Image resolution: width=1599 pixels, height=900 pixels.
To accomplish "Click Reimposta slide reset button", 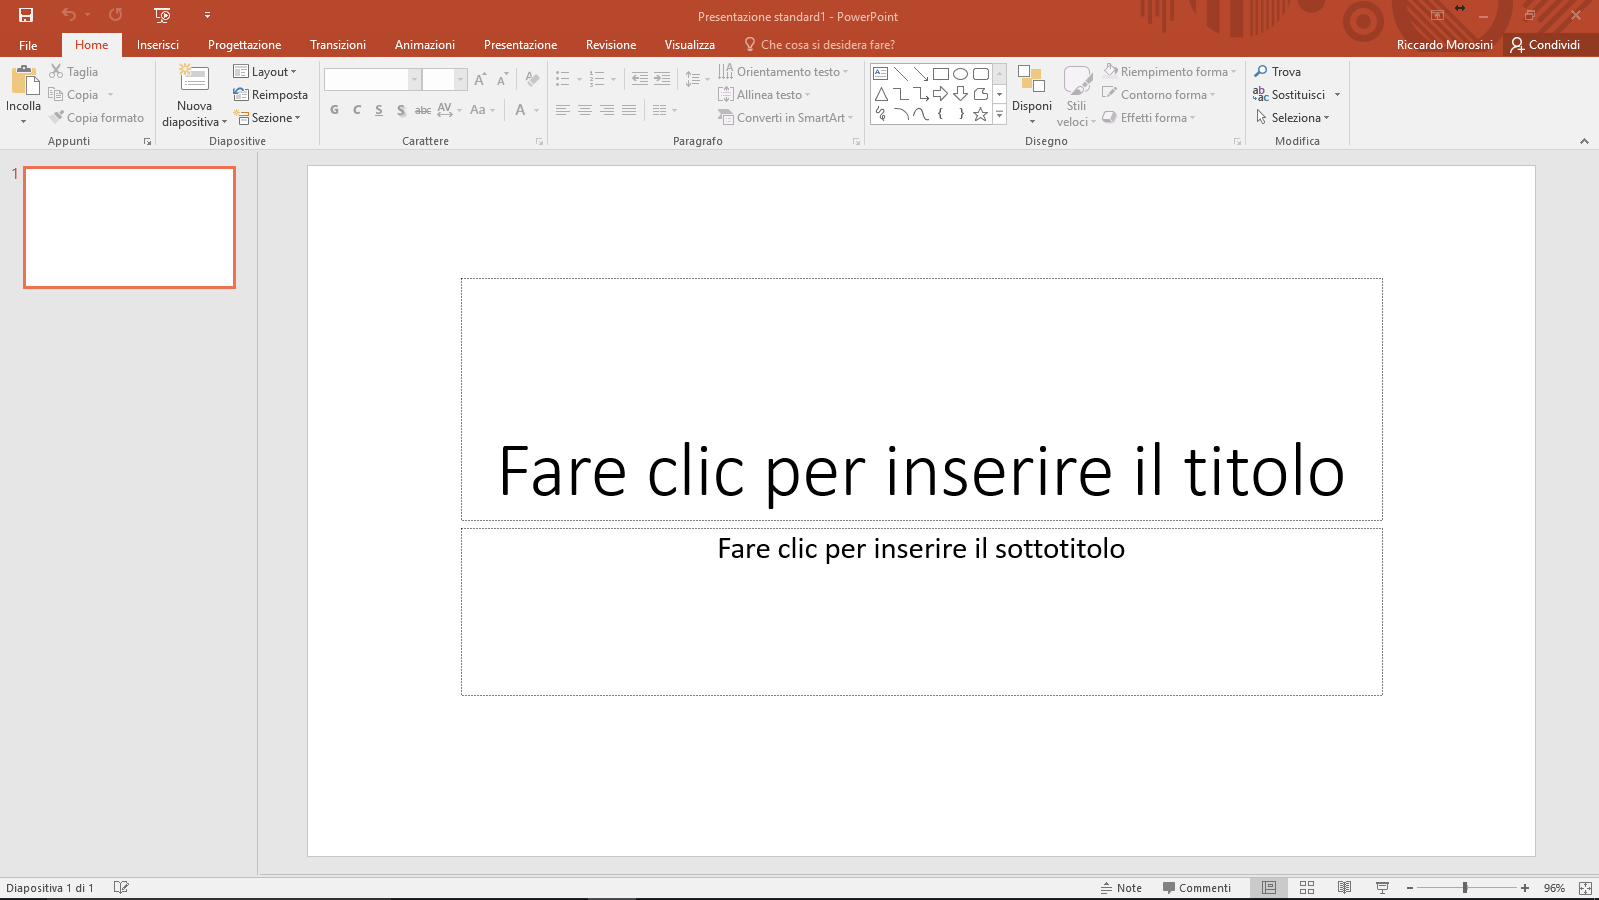I will [x=270, y=95].
